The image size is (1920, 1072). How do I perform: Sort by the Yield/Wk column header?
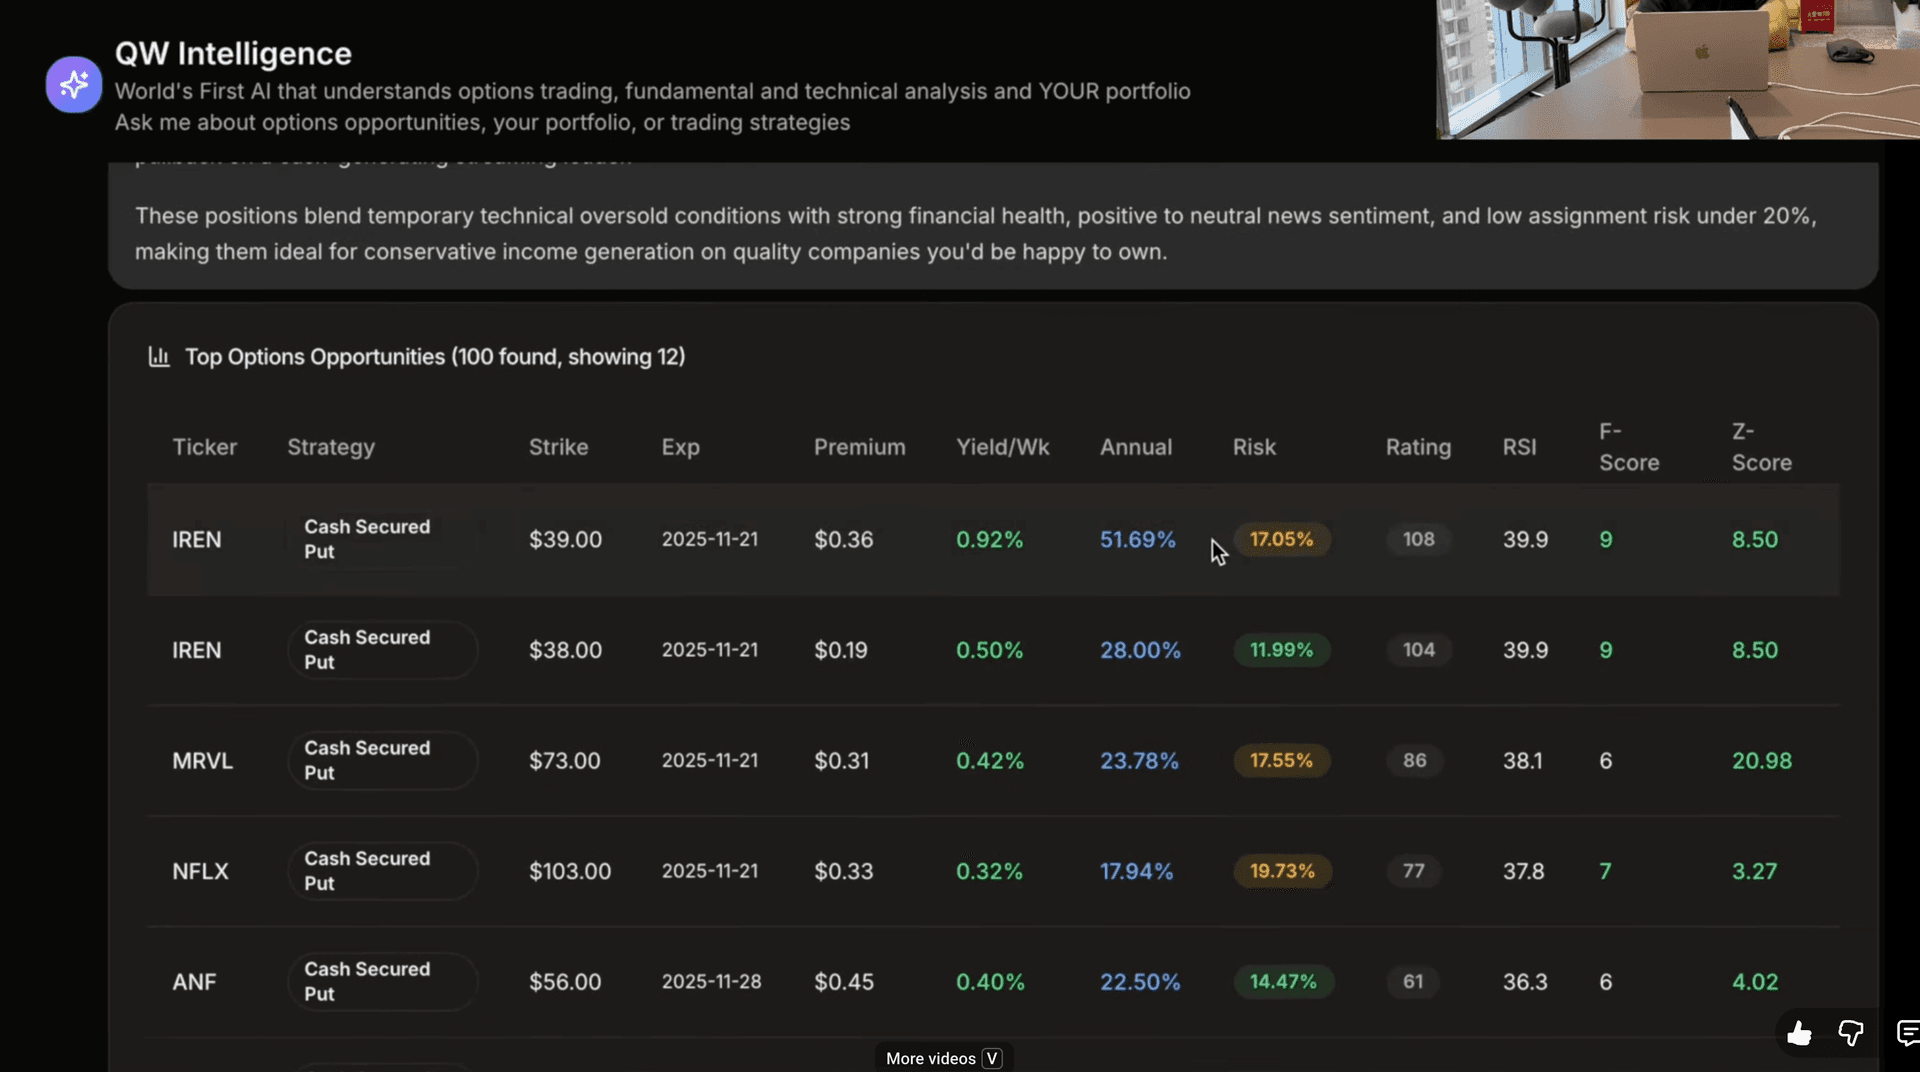(1003, 447)
